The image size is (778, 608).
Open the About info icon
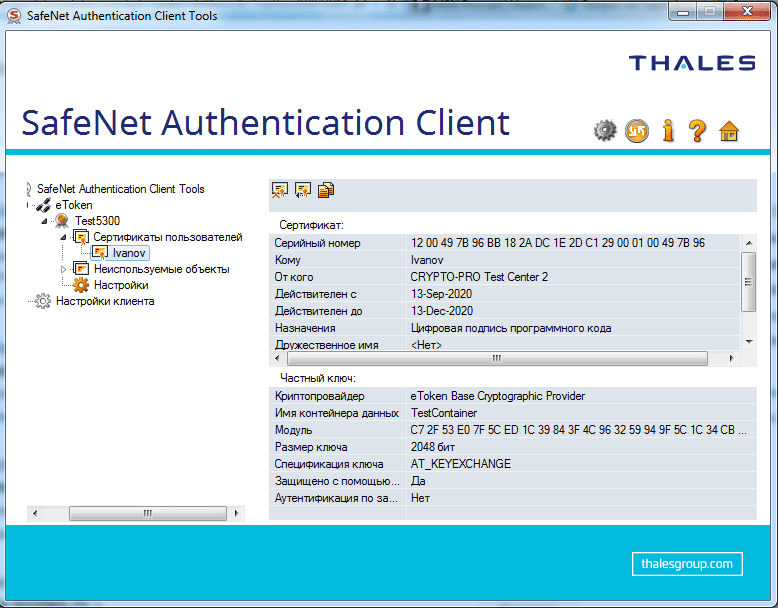pos(668,131)
